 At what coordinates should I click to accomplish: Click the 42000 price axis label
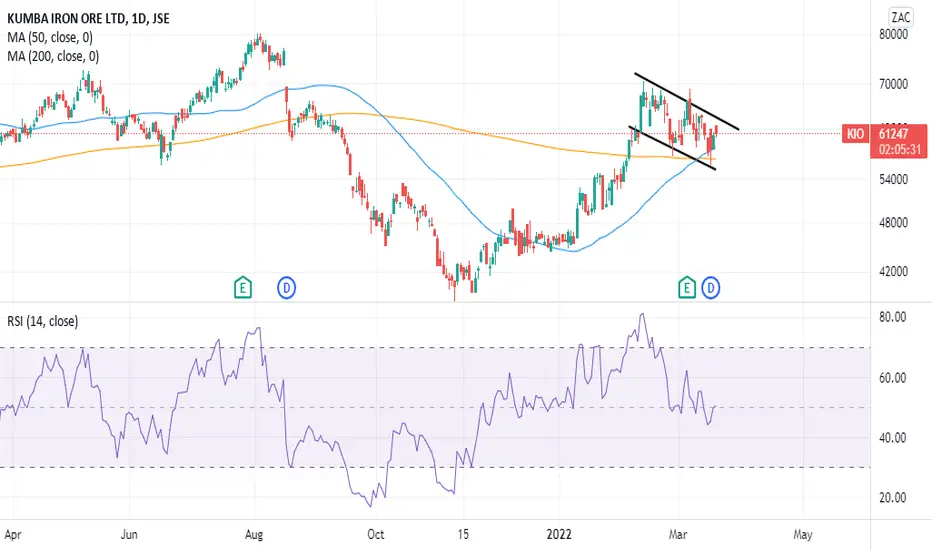[893, 271]
